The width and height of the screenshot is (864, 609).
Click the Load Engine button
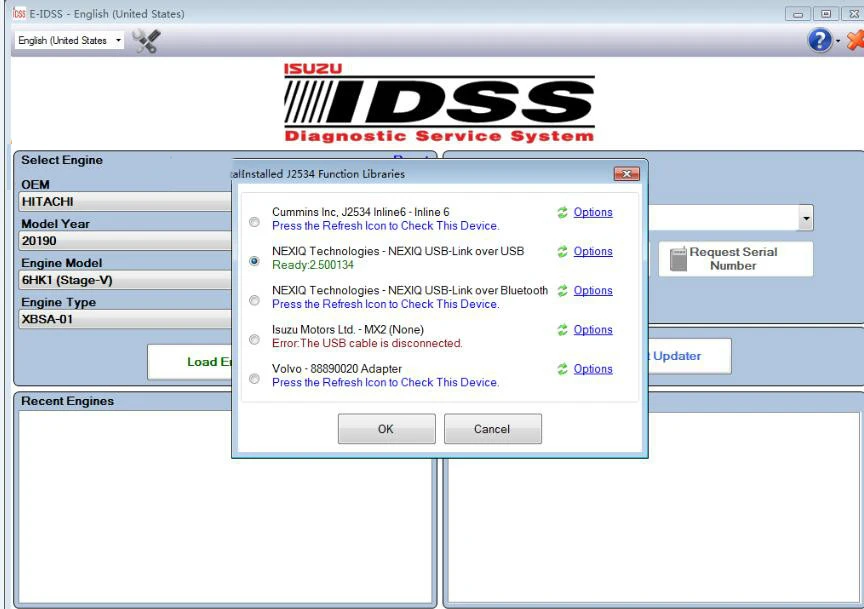tap(190, 362)
